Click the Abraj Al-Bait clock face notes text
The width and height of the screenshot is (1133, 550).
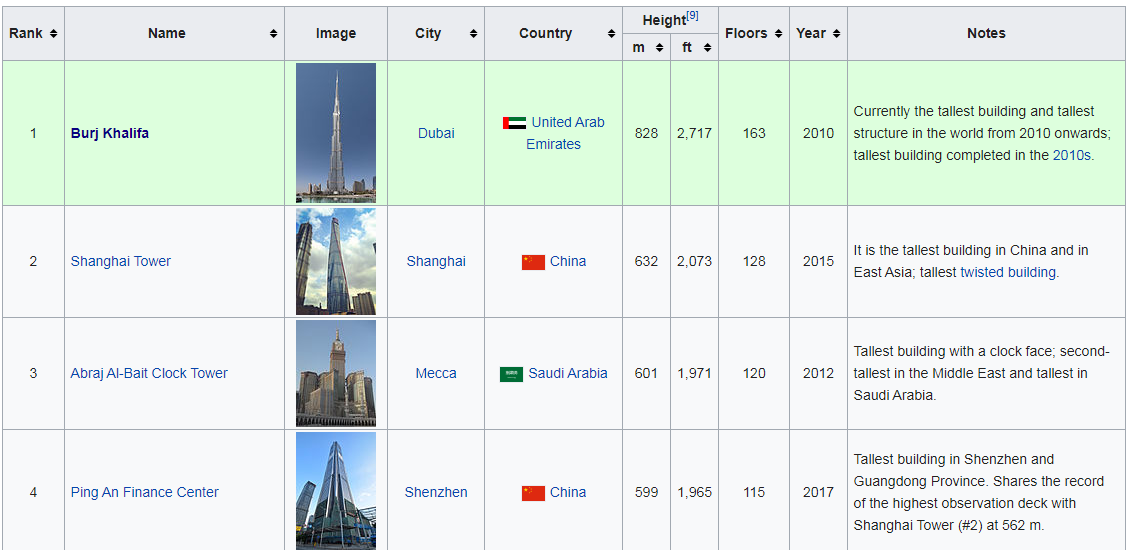click(x=981, y=374)
